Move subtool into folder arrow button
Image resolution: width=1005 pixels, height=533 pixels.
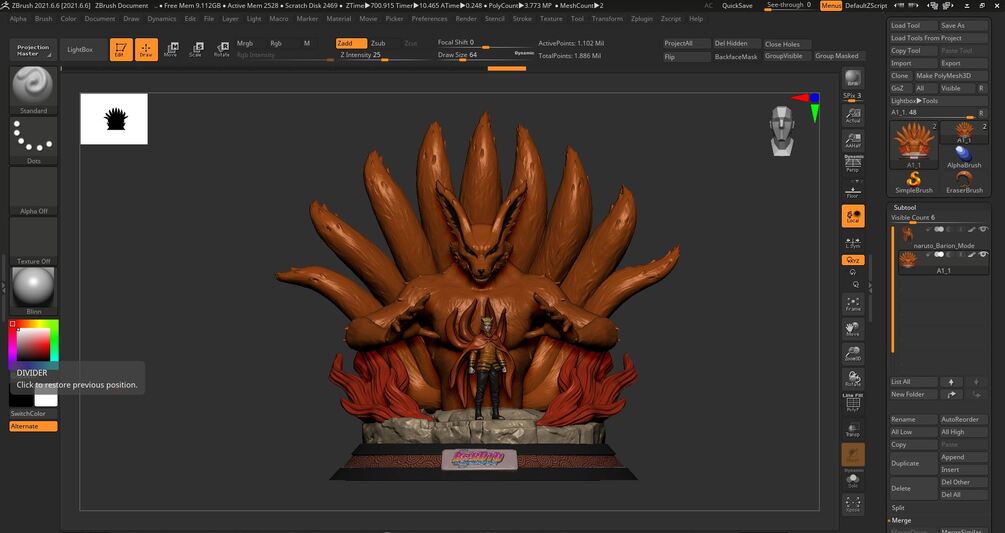(951, 395)
